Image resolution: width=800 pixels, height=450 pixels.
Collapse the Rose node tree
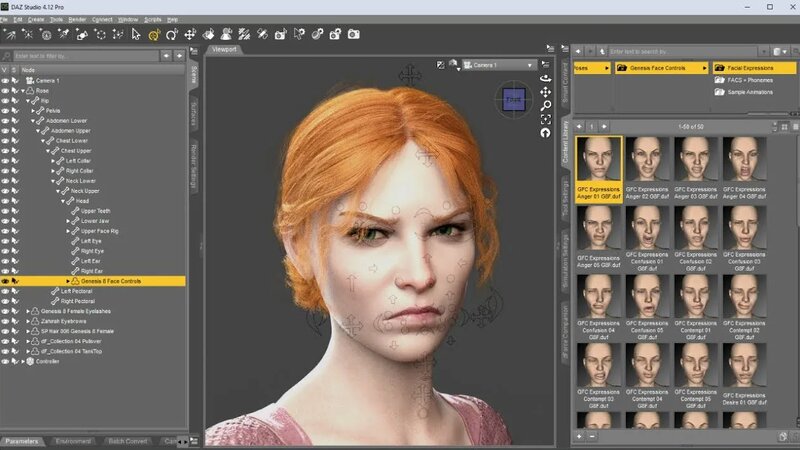click(x=23, y=91)
